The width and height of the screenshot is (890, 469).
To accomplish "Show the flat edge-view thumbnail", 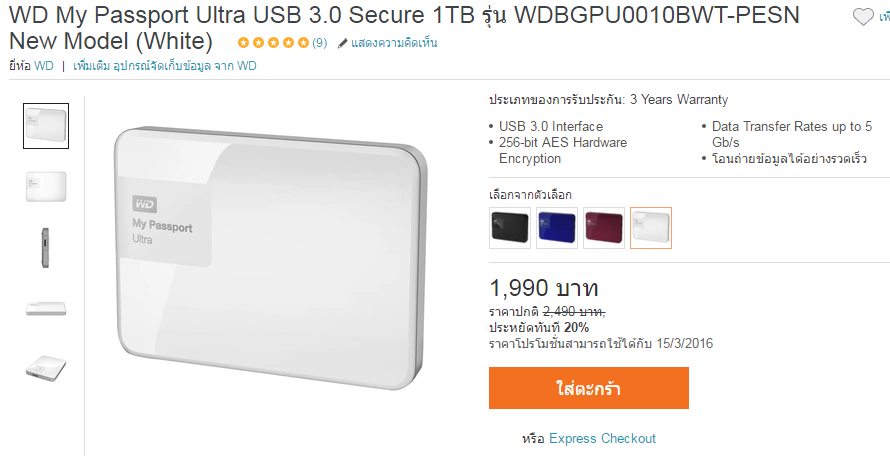I will click(46, 308).
